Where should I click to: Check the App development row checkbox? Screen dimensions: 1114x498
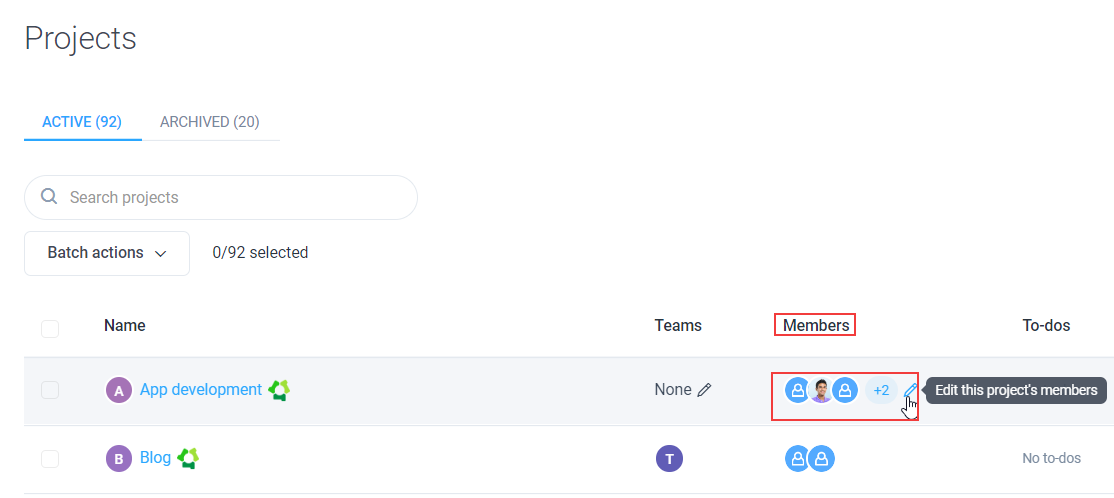coord(50,390)
